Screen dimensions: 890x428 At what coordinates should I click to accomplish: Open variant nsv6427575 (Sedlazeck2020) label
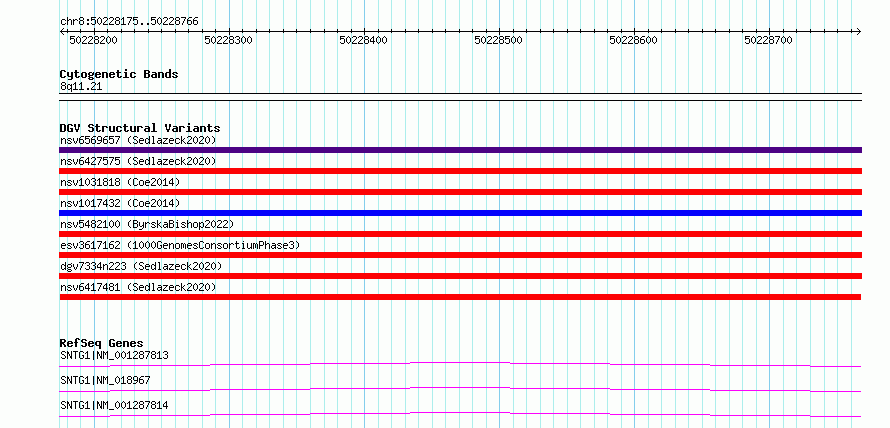click(138, 161)
